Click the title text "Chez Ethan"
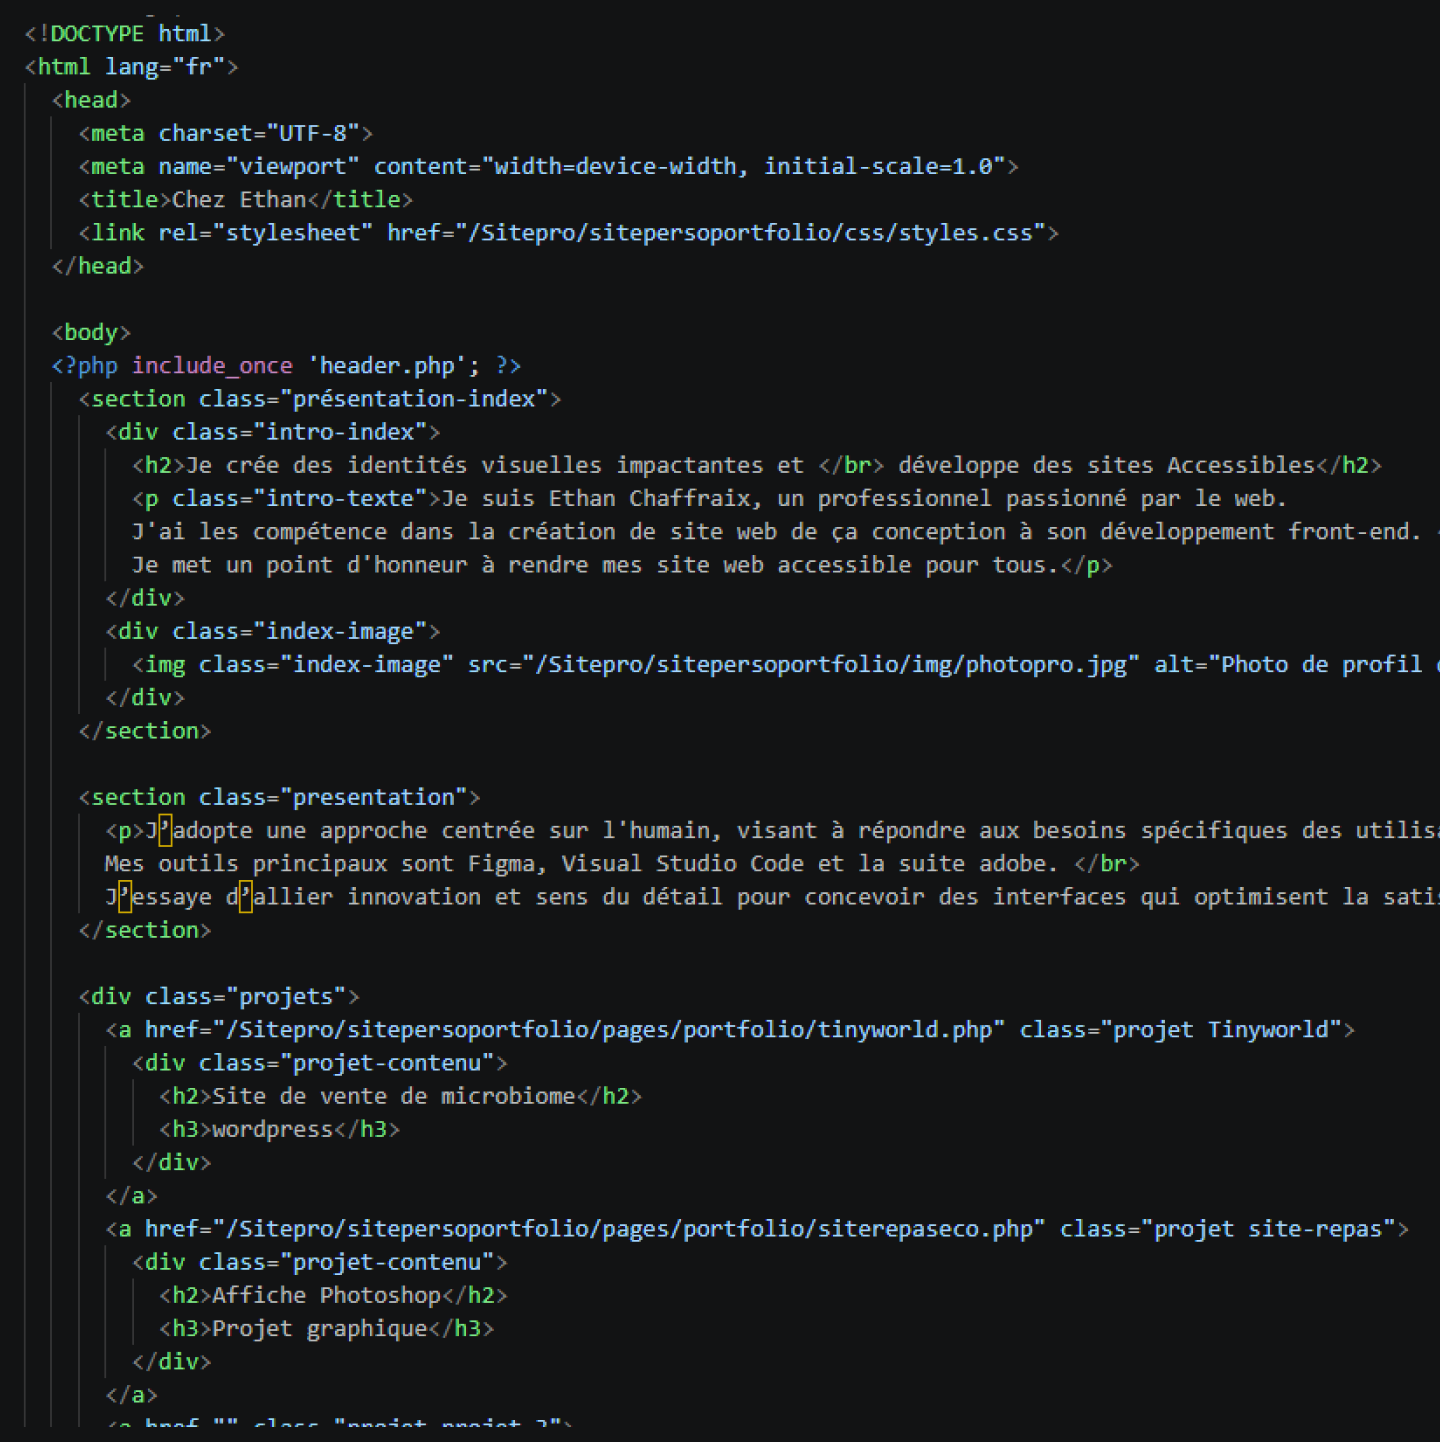This screenshot has width=1440, height=1442. pos(239,199)
